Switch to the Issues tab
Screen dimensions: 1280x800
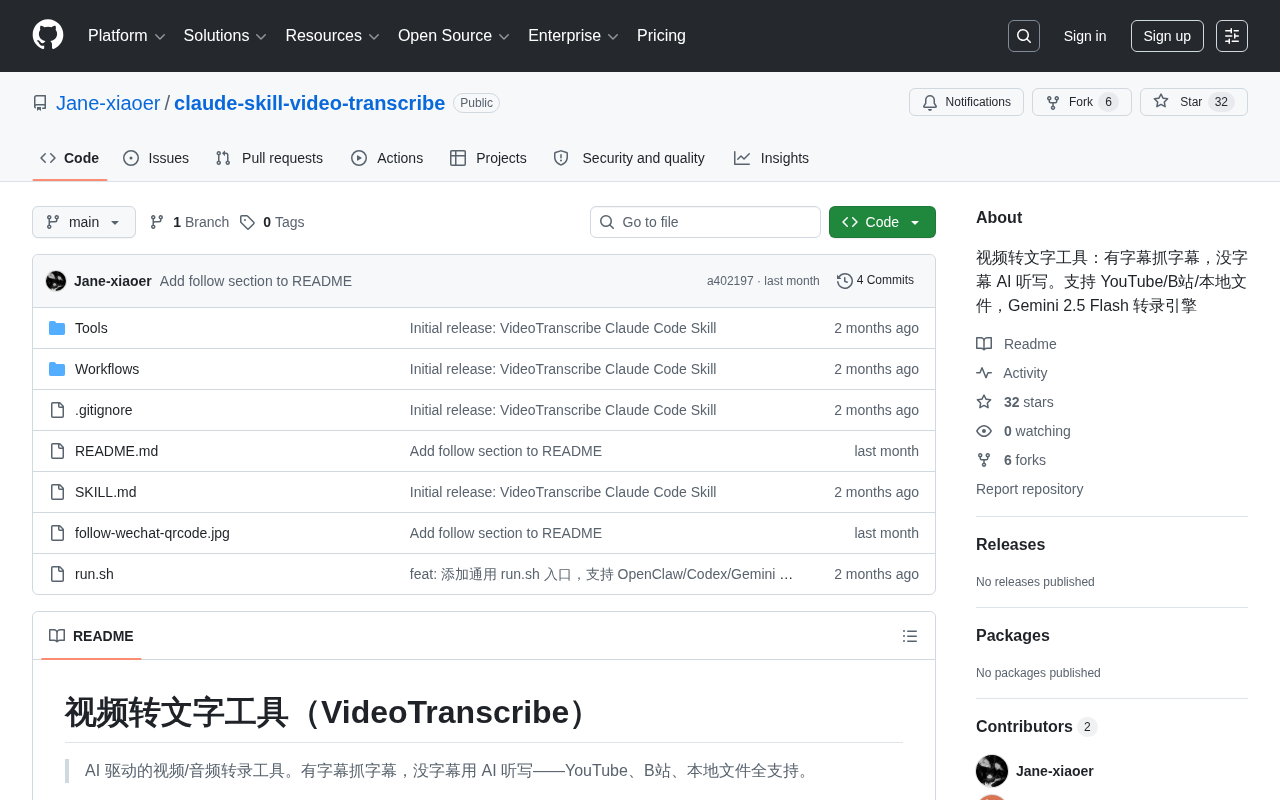click(x=156, y=158)
